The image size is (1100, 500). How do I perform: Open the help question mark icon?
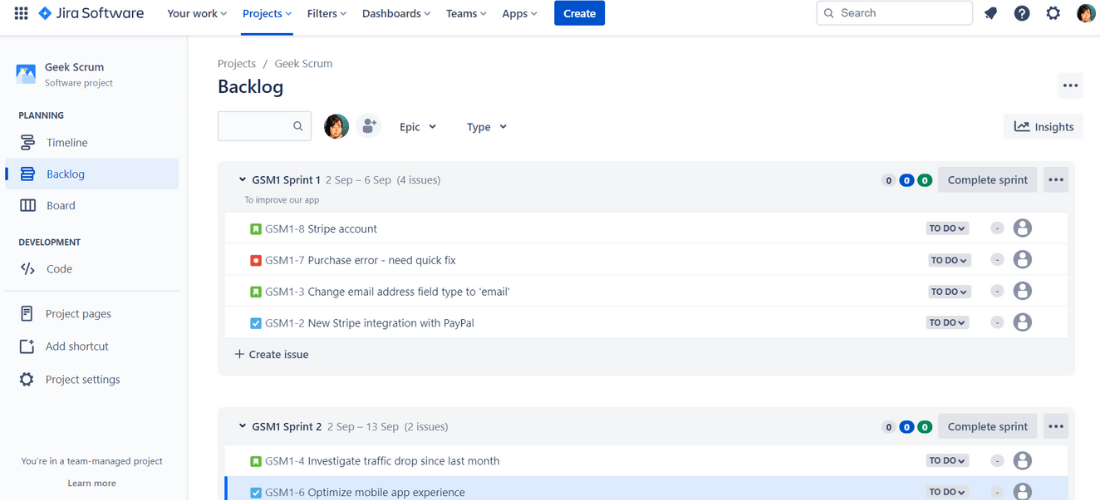pos(1022,13)
